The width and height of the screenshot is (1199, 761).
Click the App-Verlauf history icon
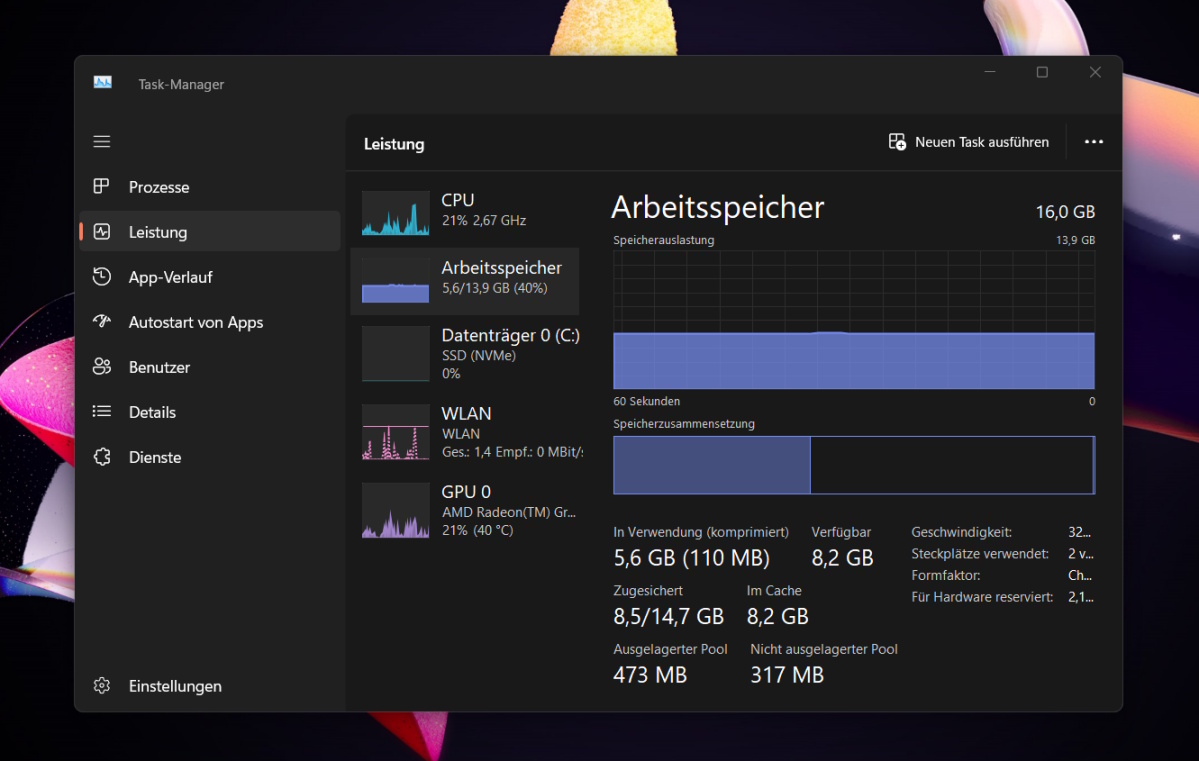pyautogui.click(x=101, y=277)
